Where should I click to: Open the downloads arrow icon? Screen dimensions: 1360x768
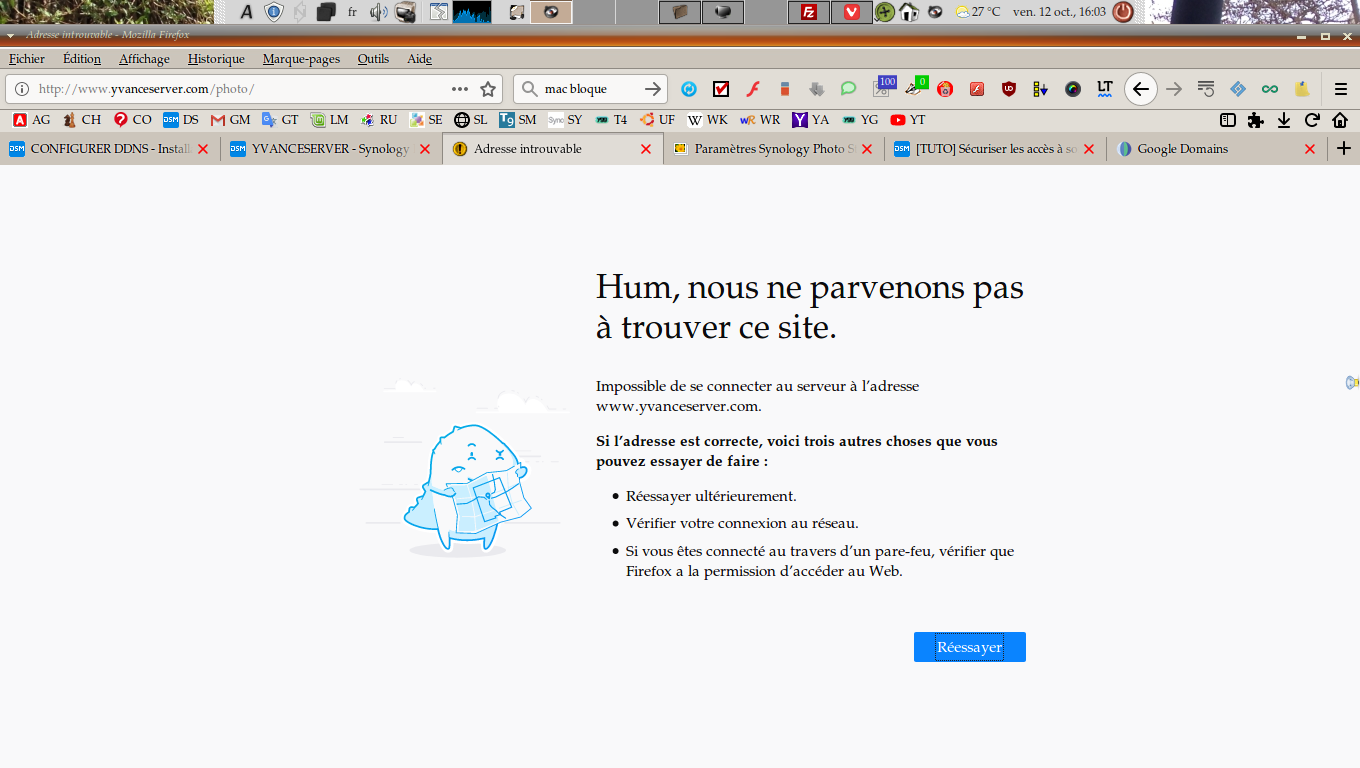(x=1284, y=120)
